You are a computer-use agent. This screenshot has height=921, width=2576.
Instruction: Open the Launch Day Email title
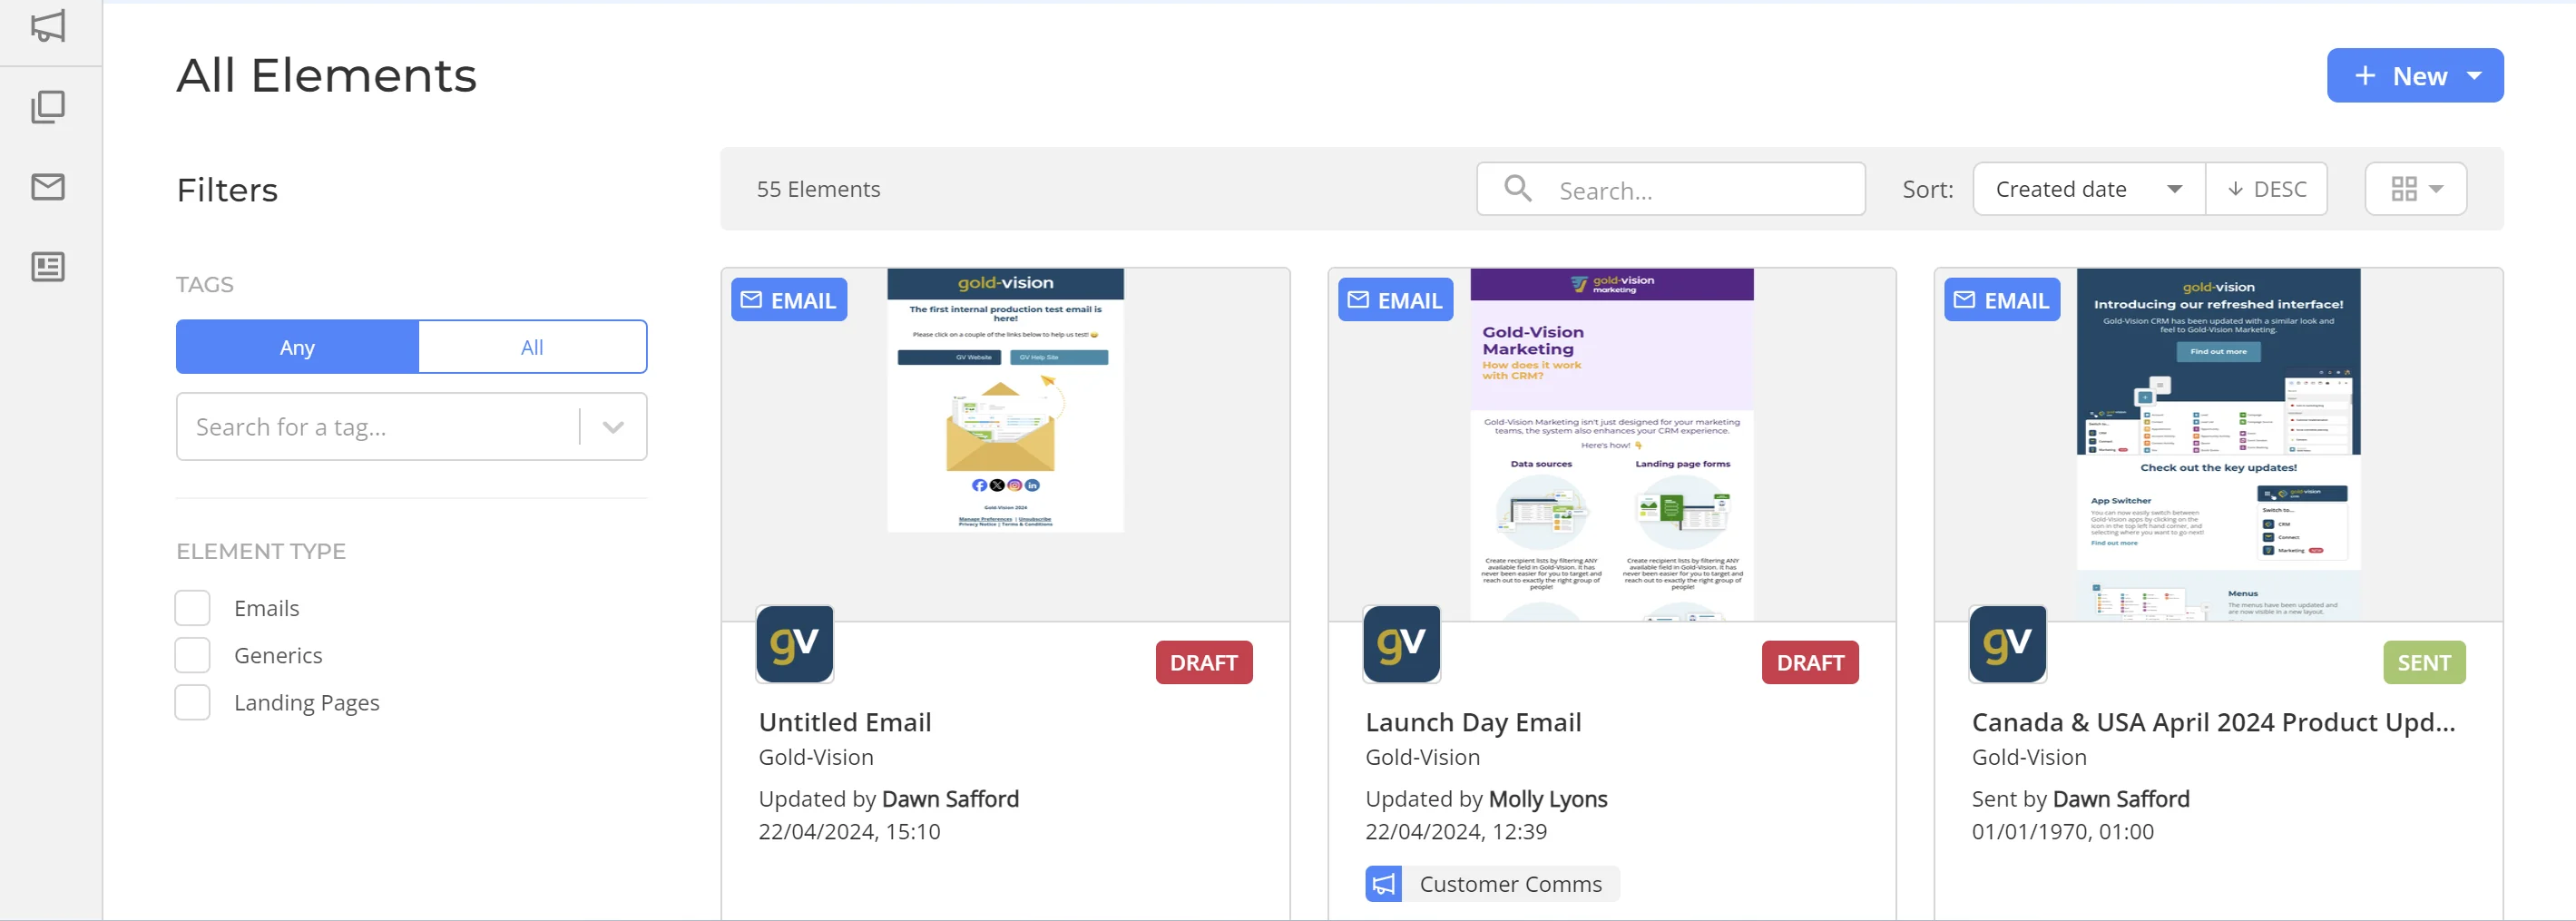[1473, 722]
